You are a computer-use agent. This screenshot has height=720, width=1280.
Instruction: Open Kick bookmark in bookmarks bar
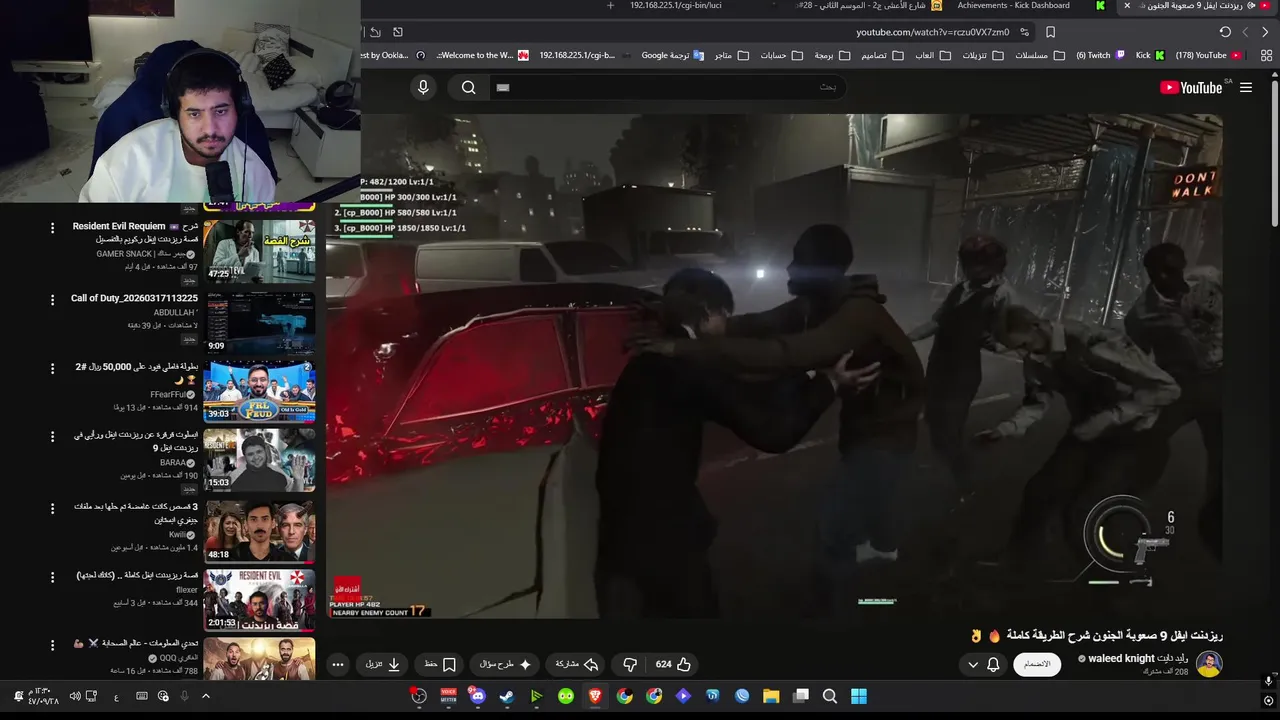[x=1150, y=55]
